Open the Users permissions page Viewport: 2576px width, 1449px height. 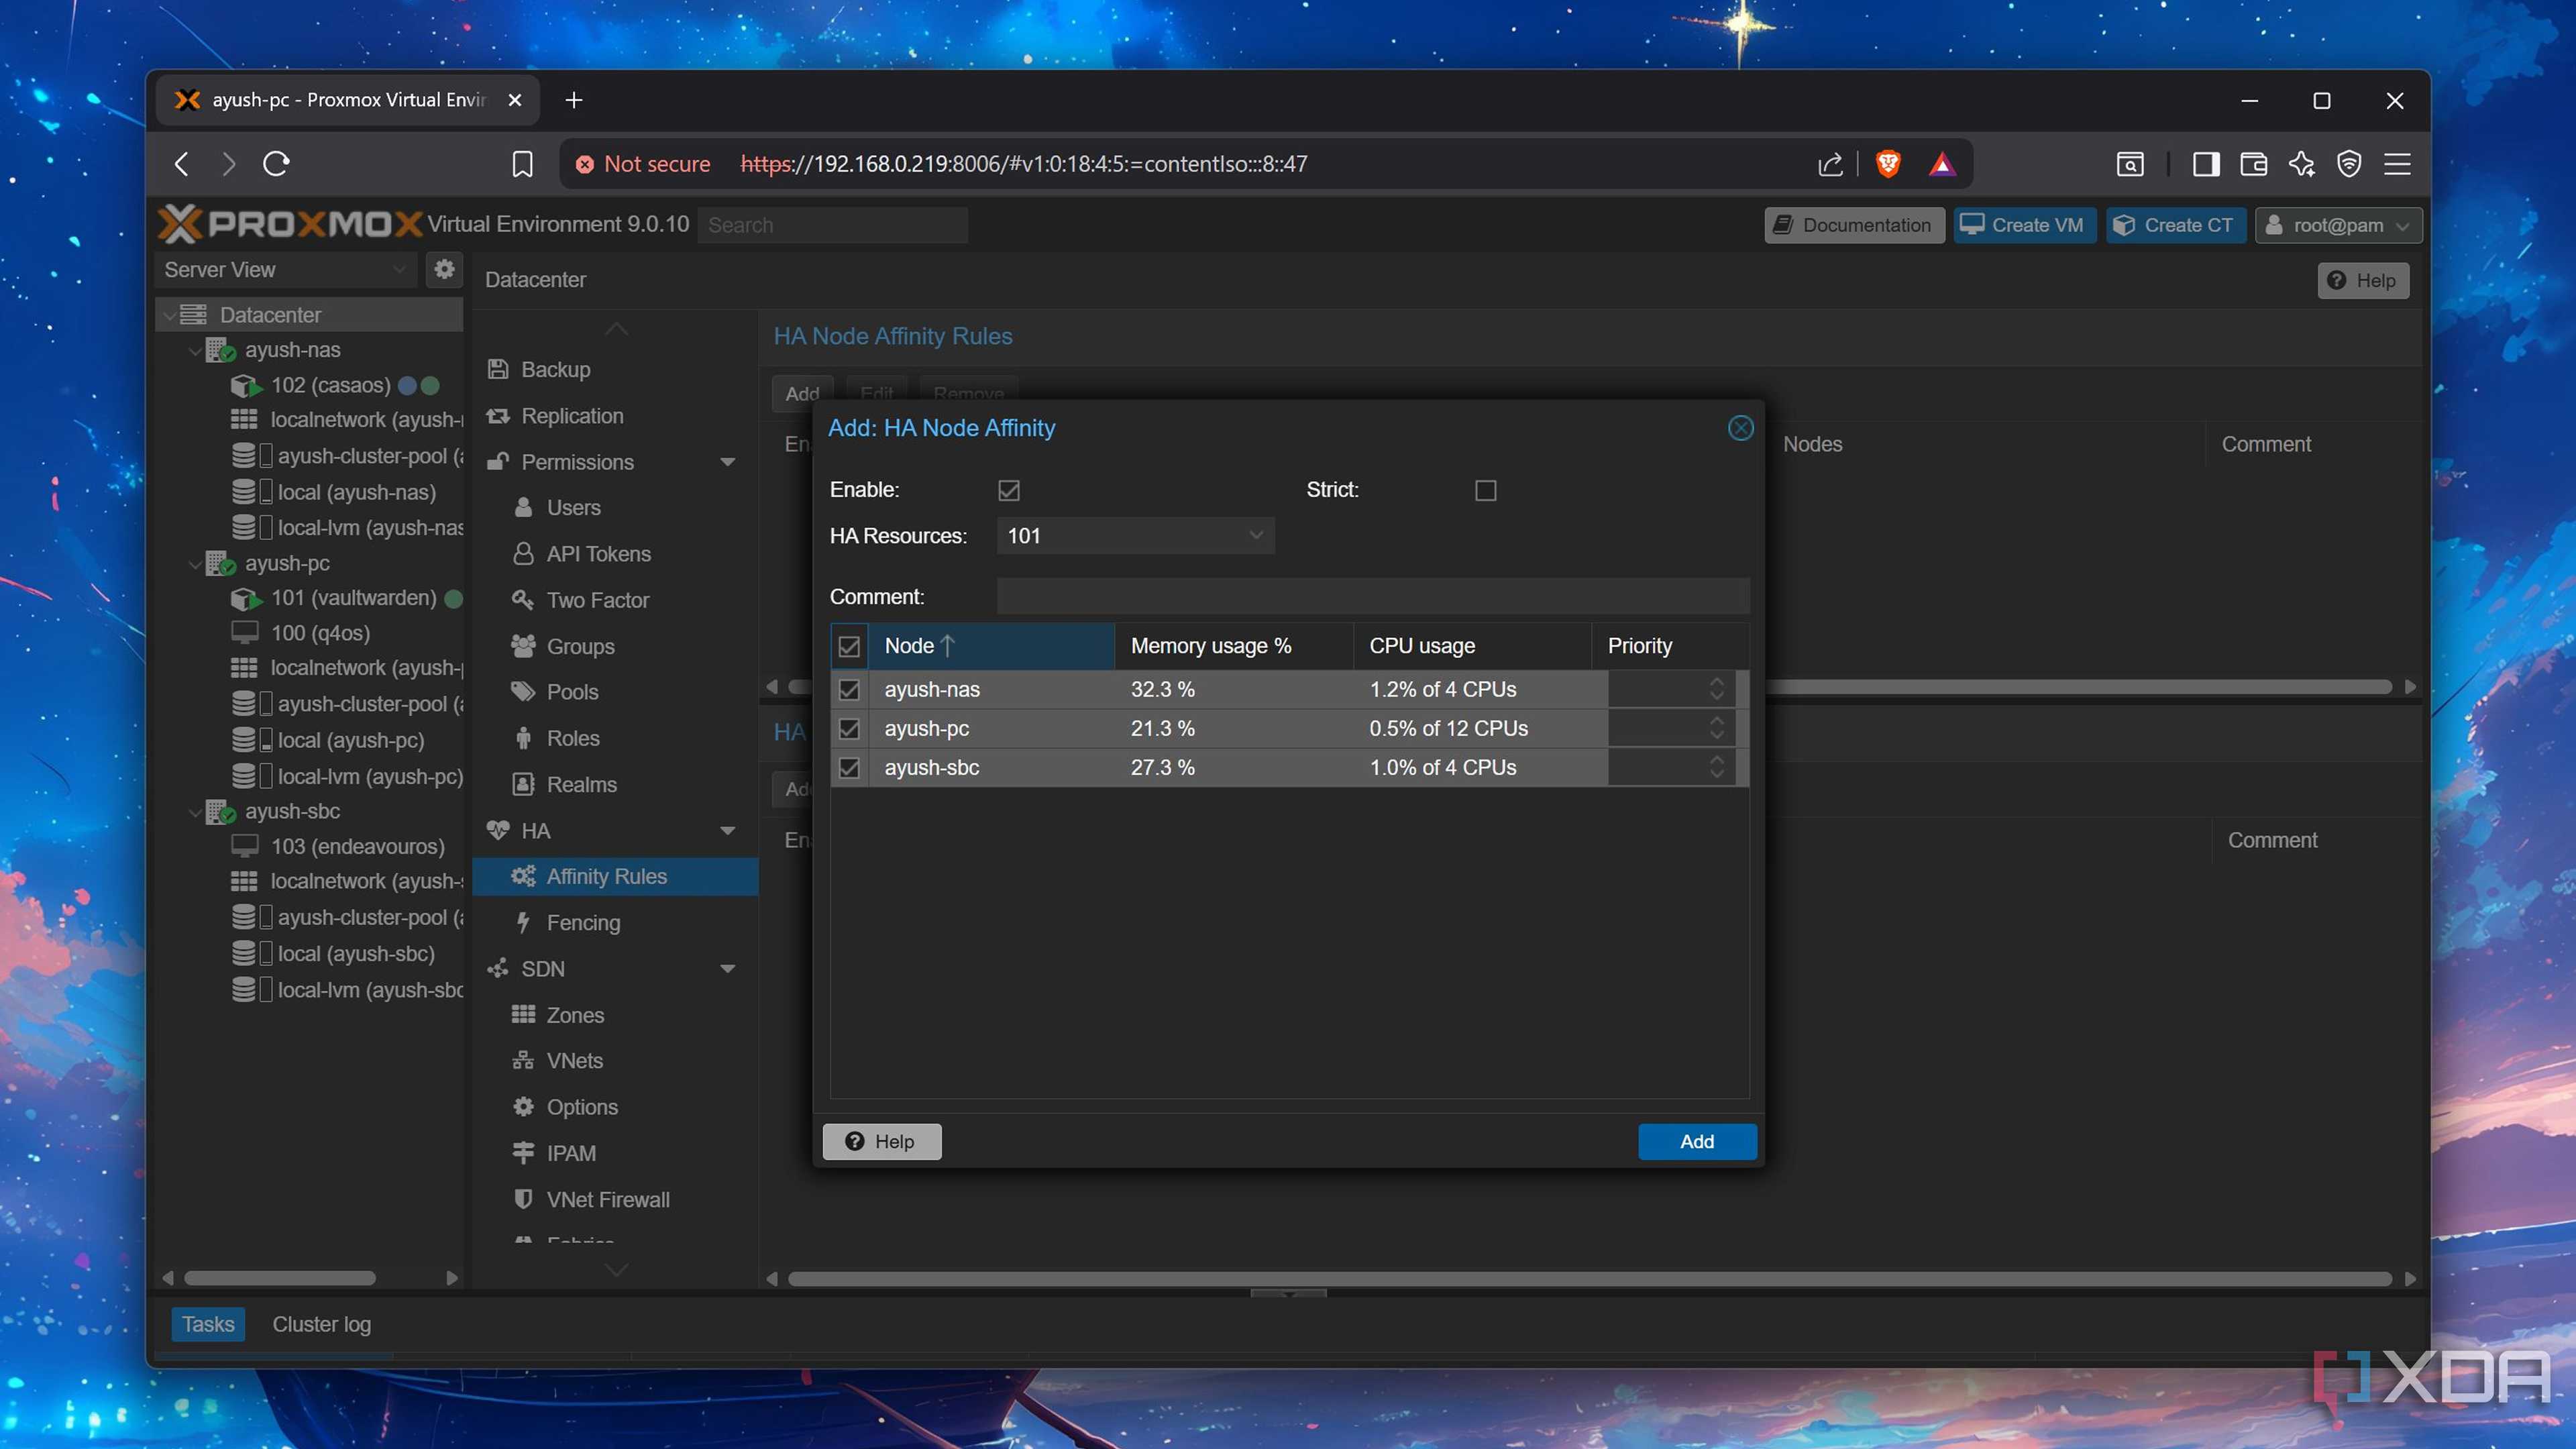coord(573,507)
